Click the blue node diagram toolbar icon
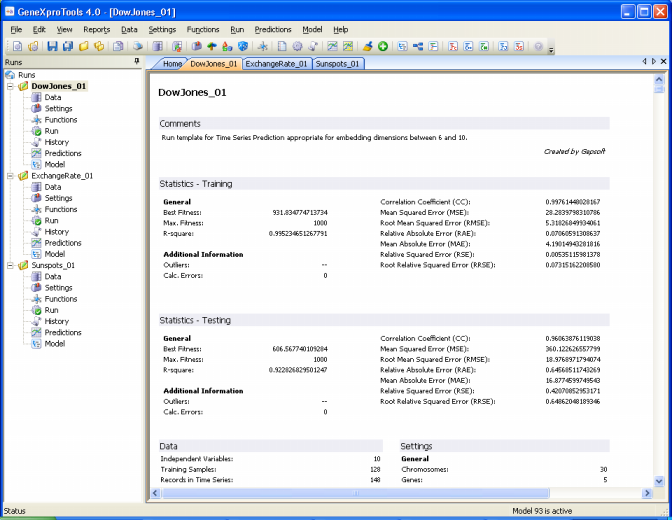 point(418,46)
